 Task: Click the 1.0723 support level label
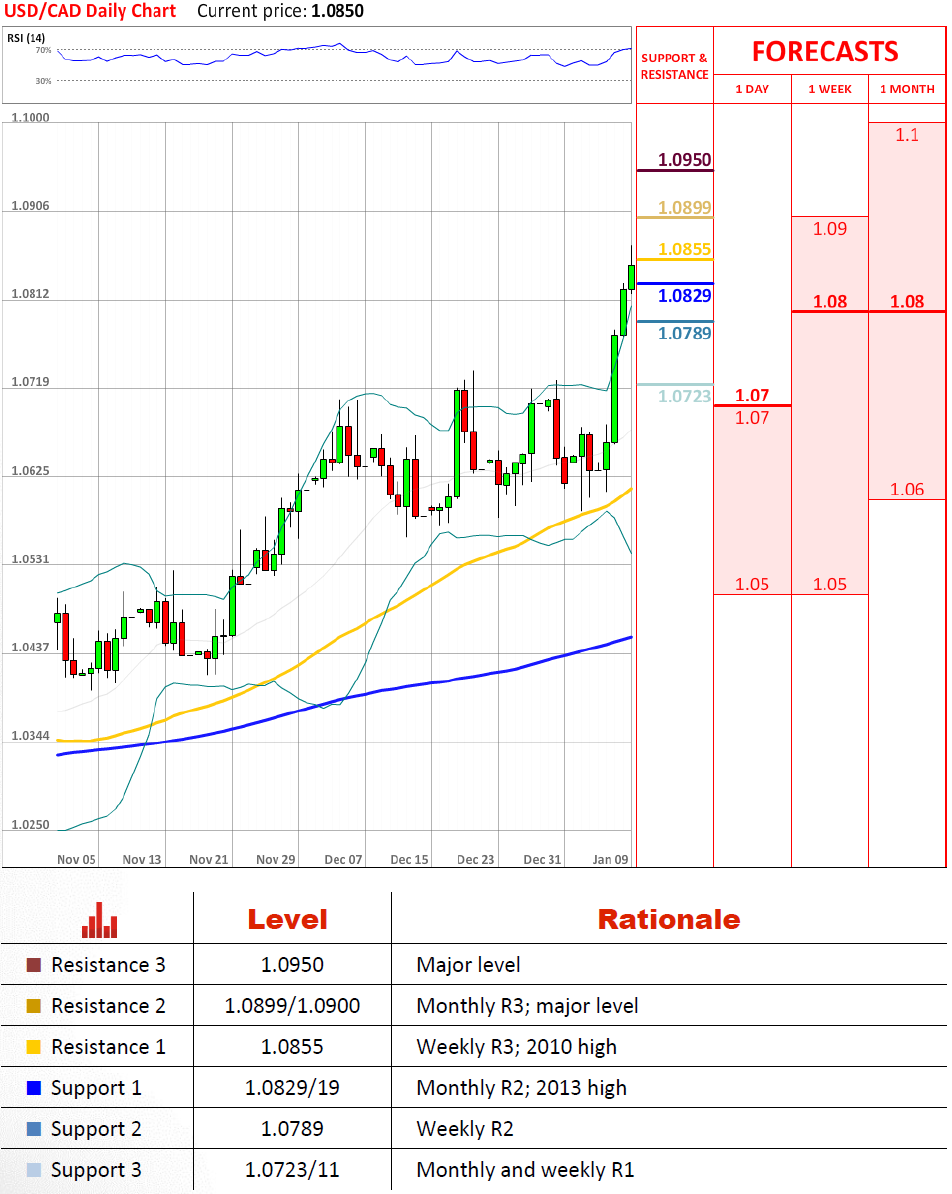[684, 396]
